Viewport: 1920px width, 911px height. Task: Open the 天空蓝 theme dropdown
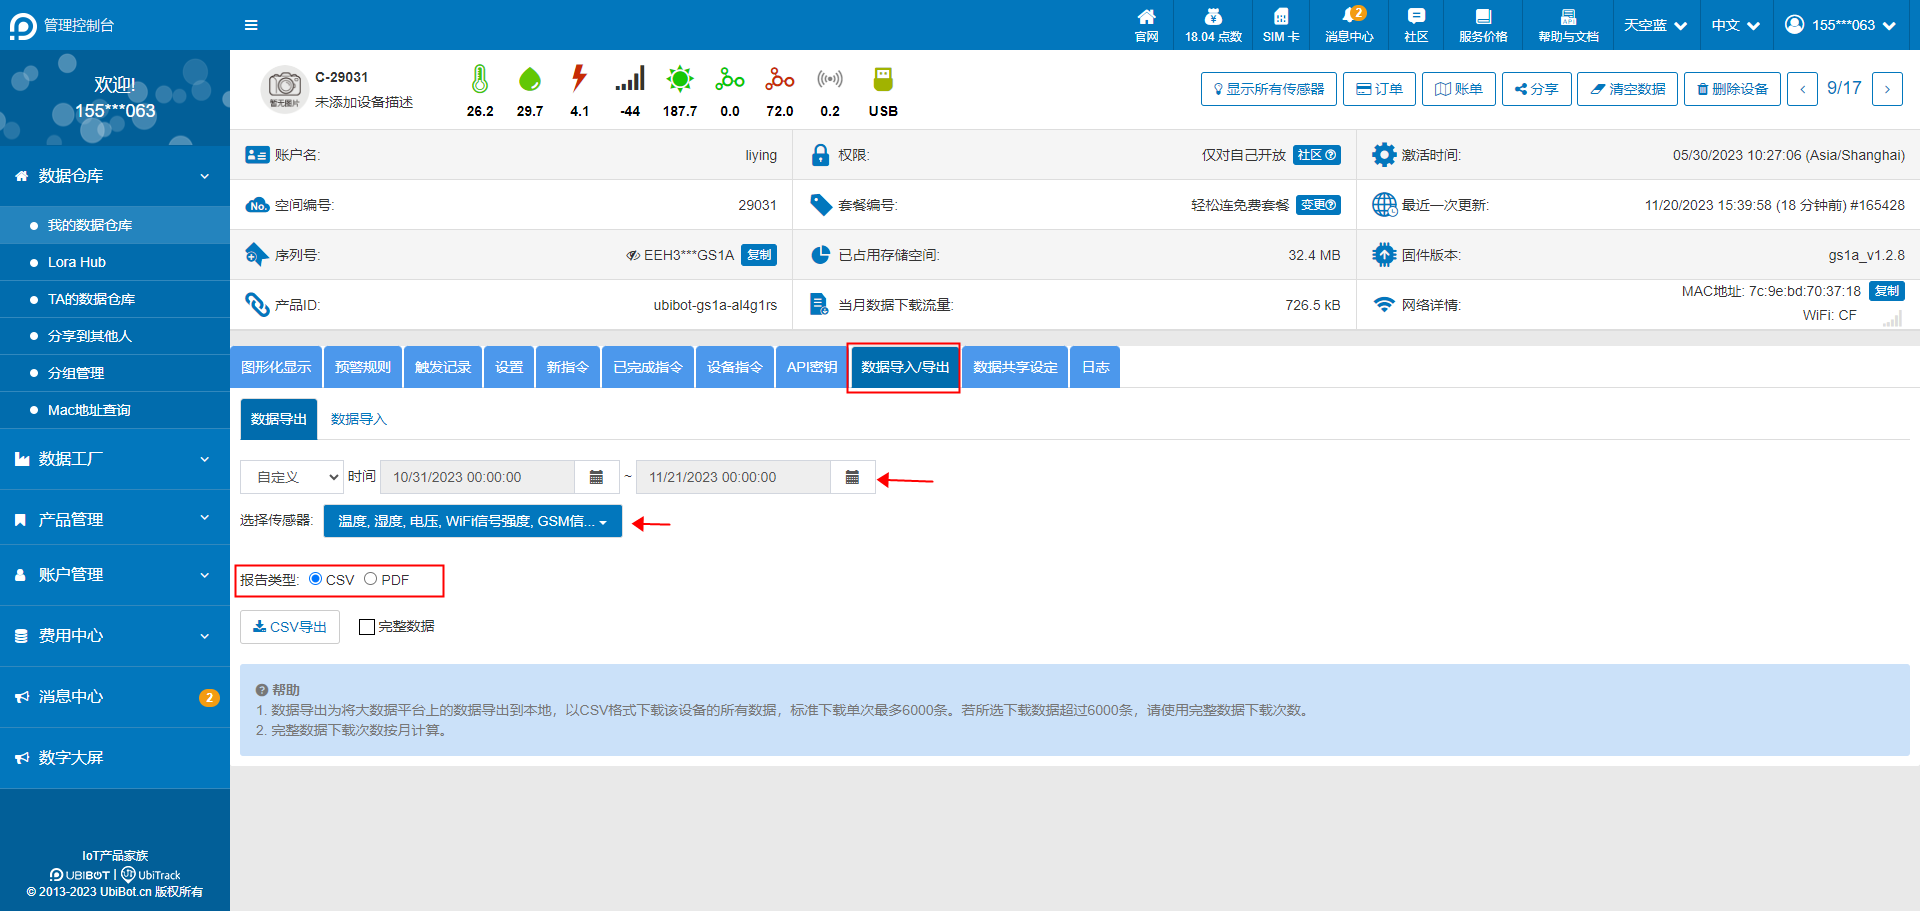pyautogui.click(x=1655, y=25)
